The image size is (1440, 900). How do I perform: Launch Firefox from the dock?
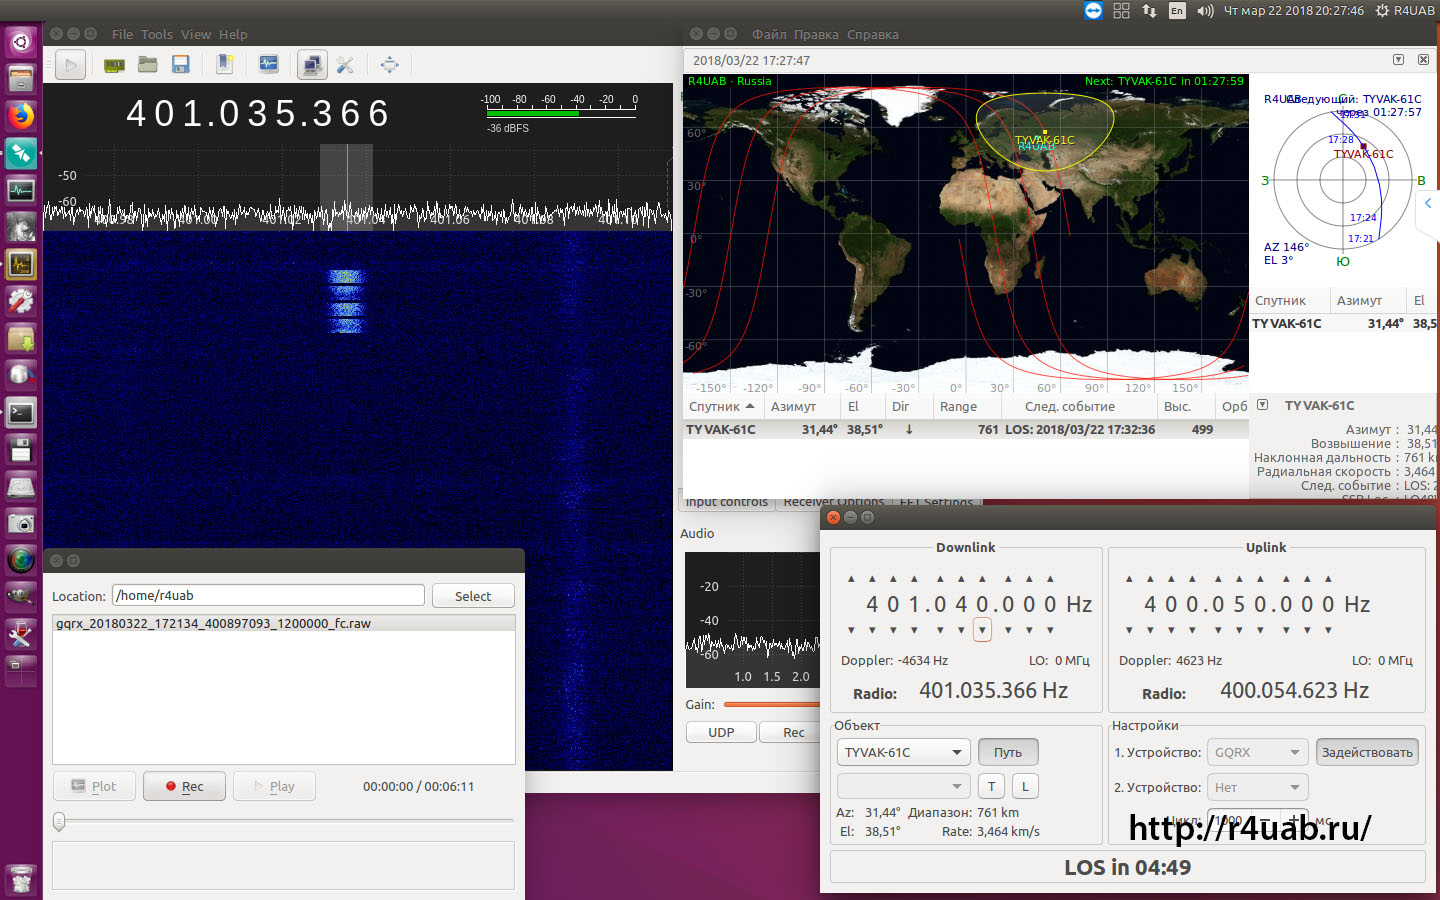point(21,116)
